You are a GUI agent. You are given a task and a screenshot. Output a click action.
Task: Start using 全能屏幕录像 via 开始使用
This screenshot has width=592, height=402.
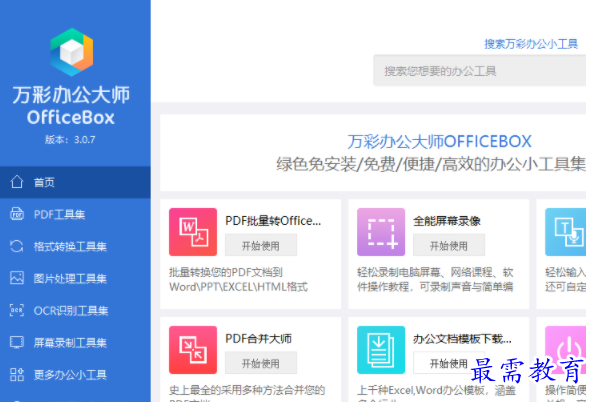pos(449,245)
